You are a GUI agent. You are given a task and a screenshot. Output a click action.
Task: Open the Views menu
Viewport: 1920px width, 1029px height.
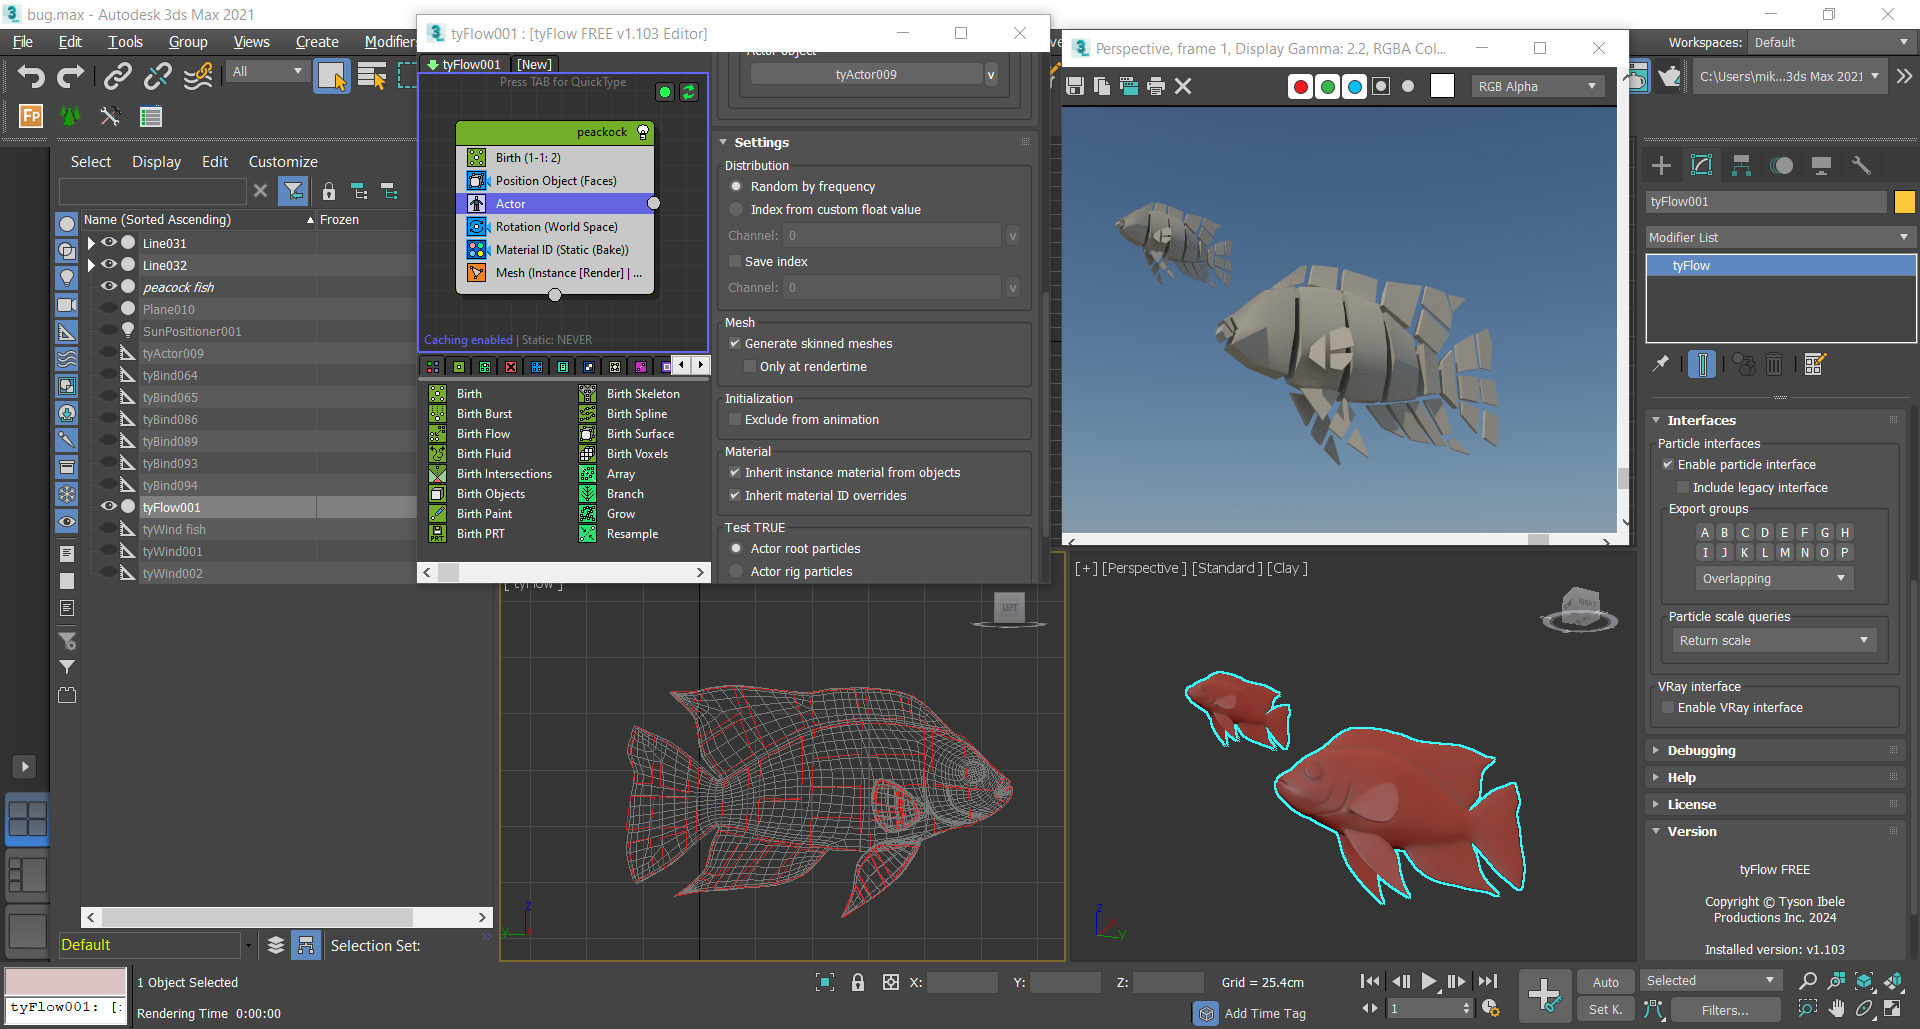pyautogui.click(x=251, y=41)
